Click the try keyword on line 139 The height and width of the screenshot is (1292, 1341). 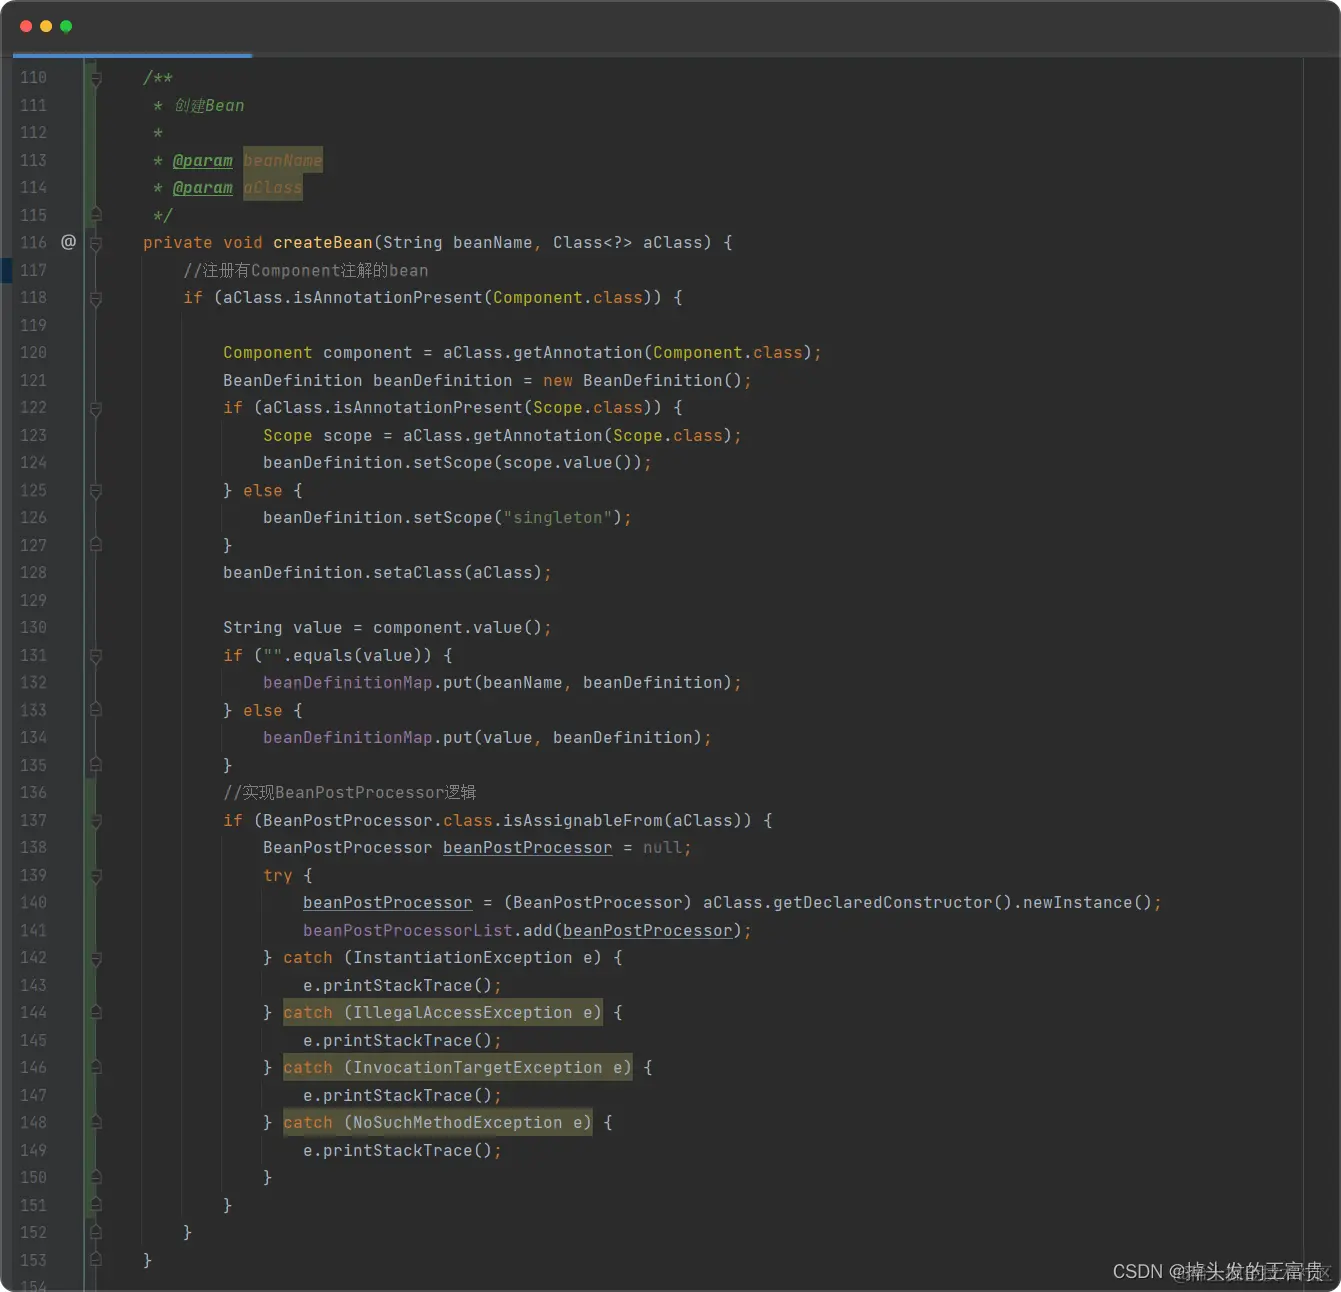tap(278, 876)
